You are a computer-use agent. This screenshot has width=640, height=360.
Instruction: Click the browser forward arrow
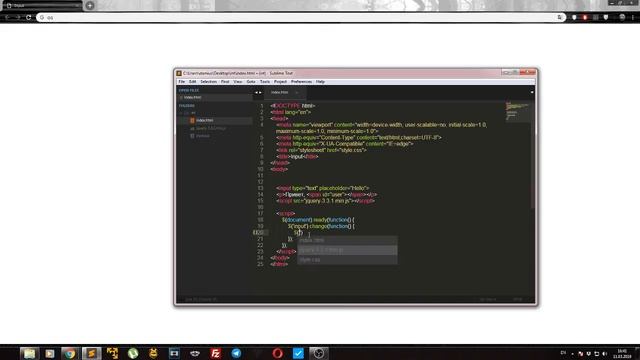[18, 17]
